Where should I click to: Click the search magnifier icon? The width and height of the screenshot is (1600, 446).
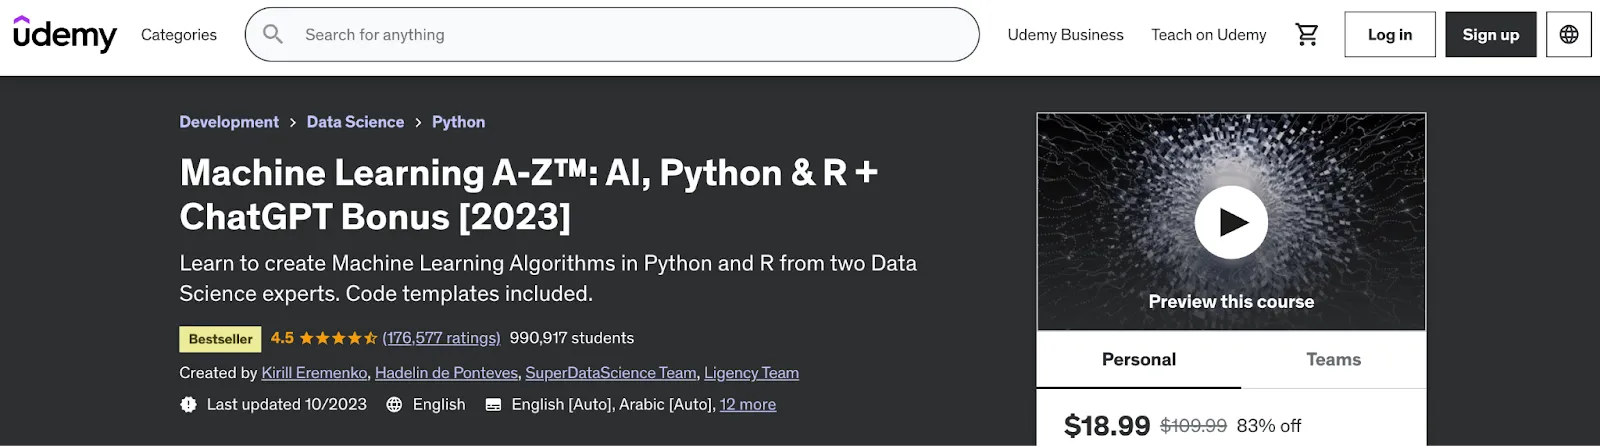273,35
